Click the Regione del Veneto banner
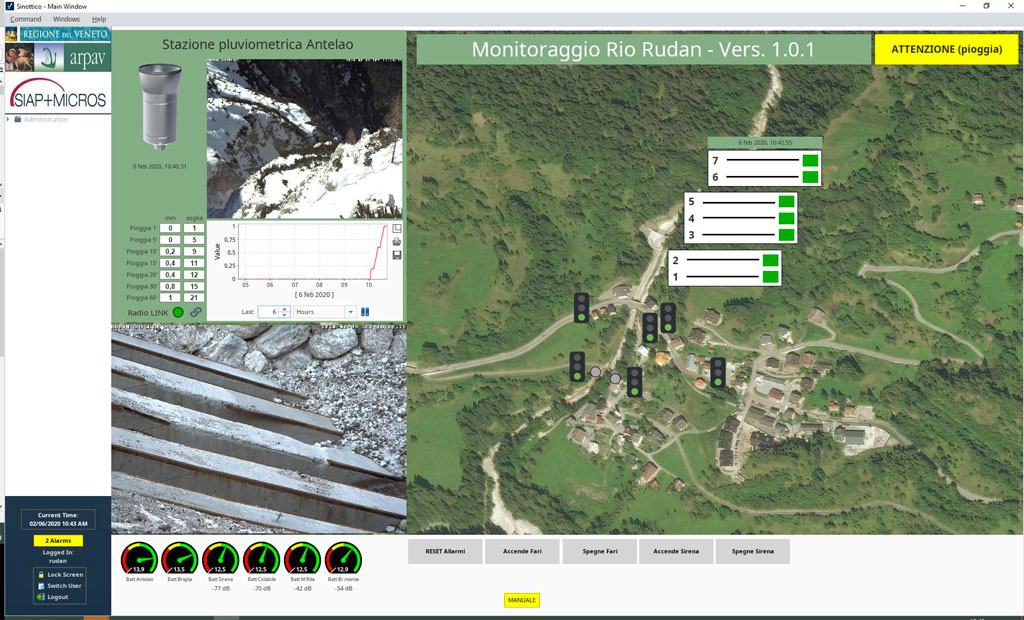Screen dimensions: 1024x620 [64, 34]
